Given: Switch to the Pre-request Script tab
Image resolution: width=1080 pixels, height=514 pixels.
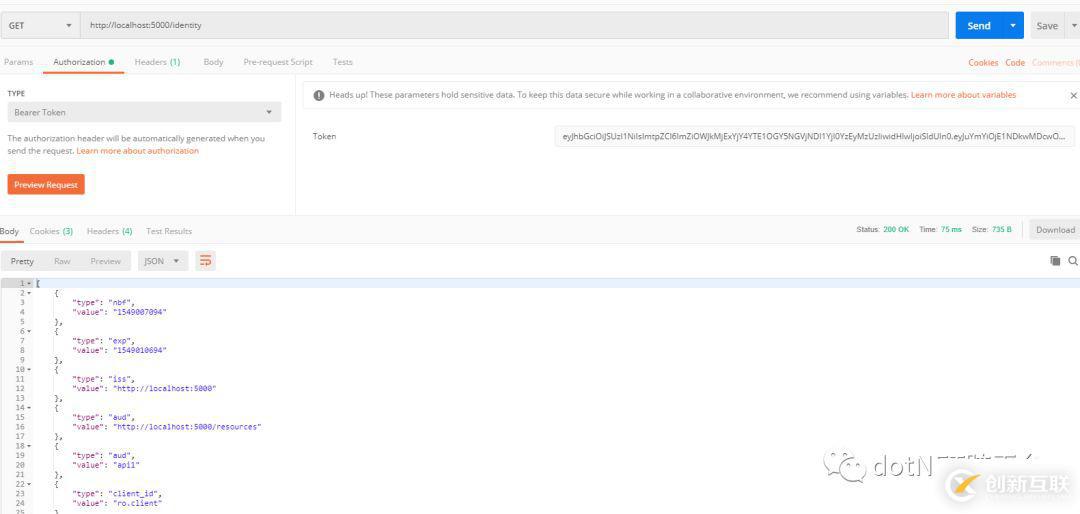Looking at the screenshot, I should pos(278,62).
